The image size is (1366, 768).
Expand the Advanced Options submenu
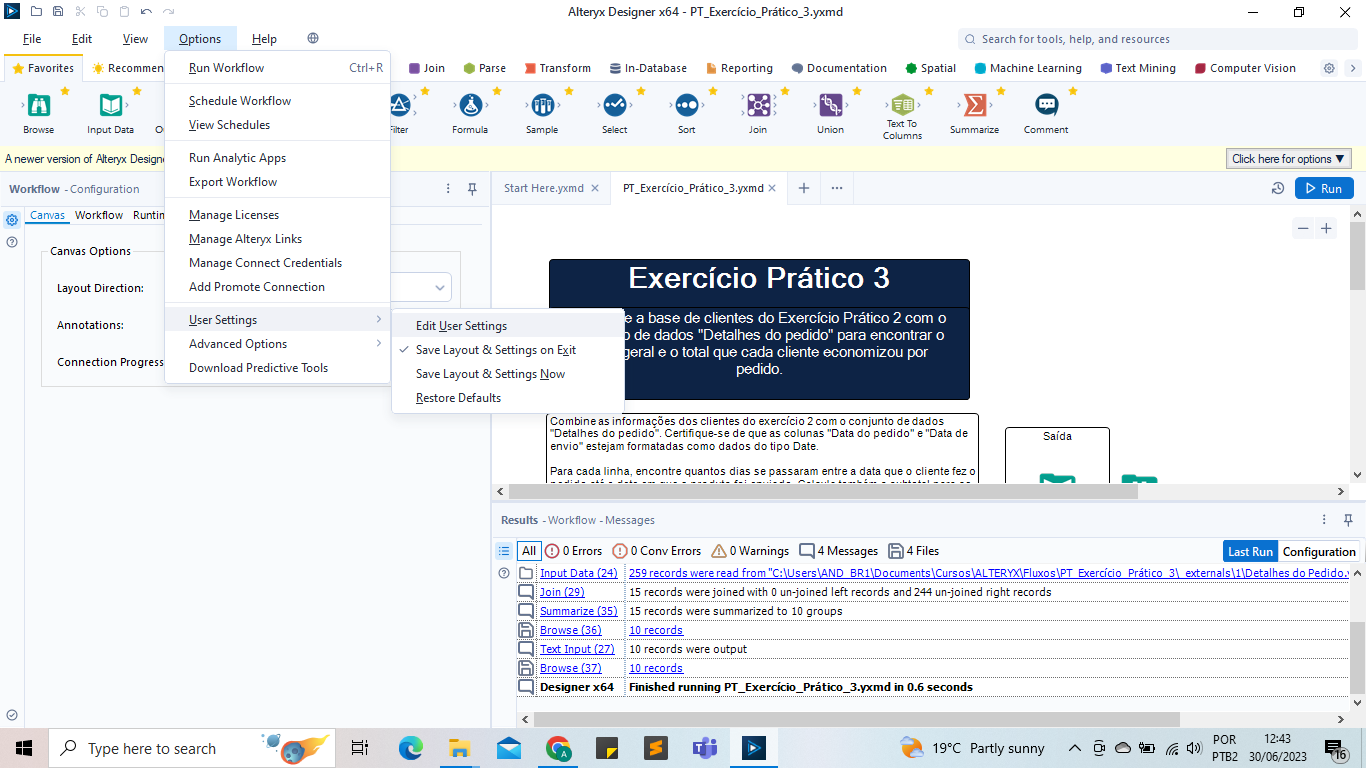[277, 344]
